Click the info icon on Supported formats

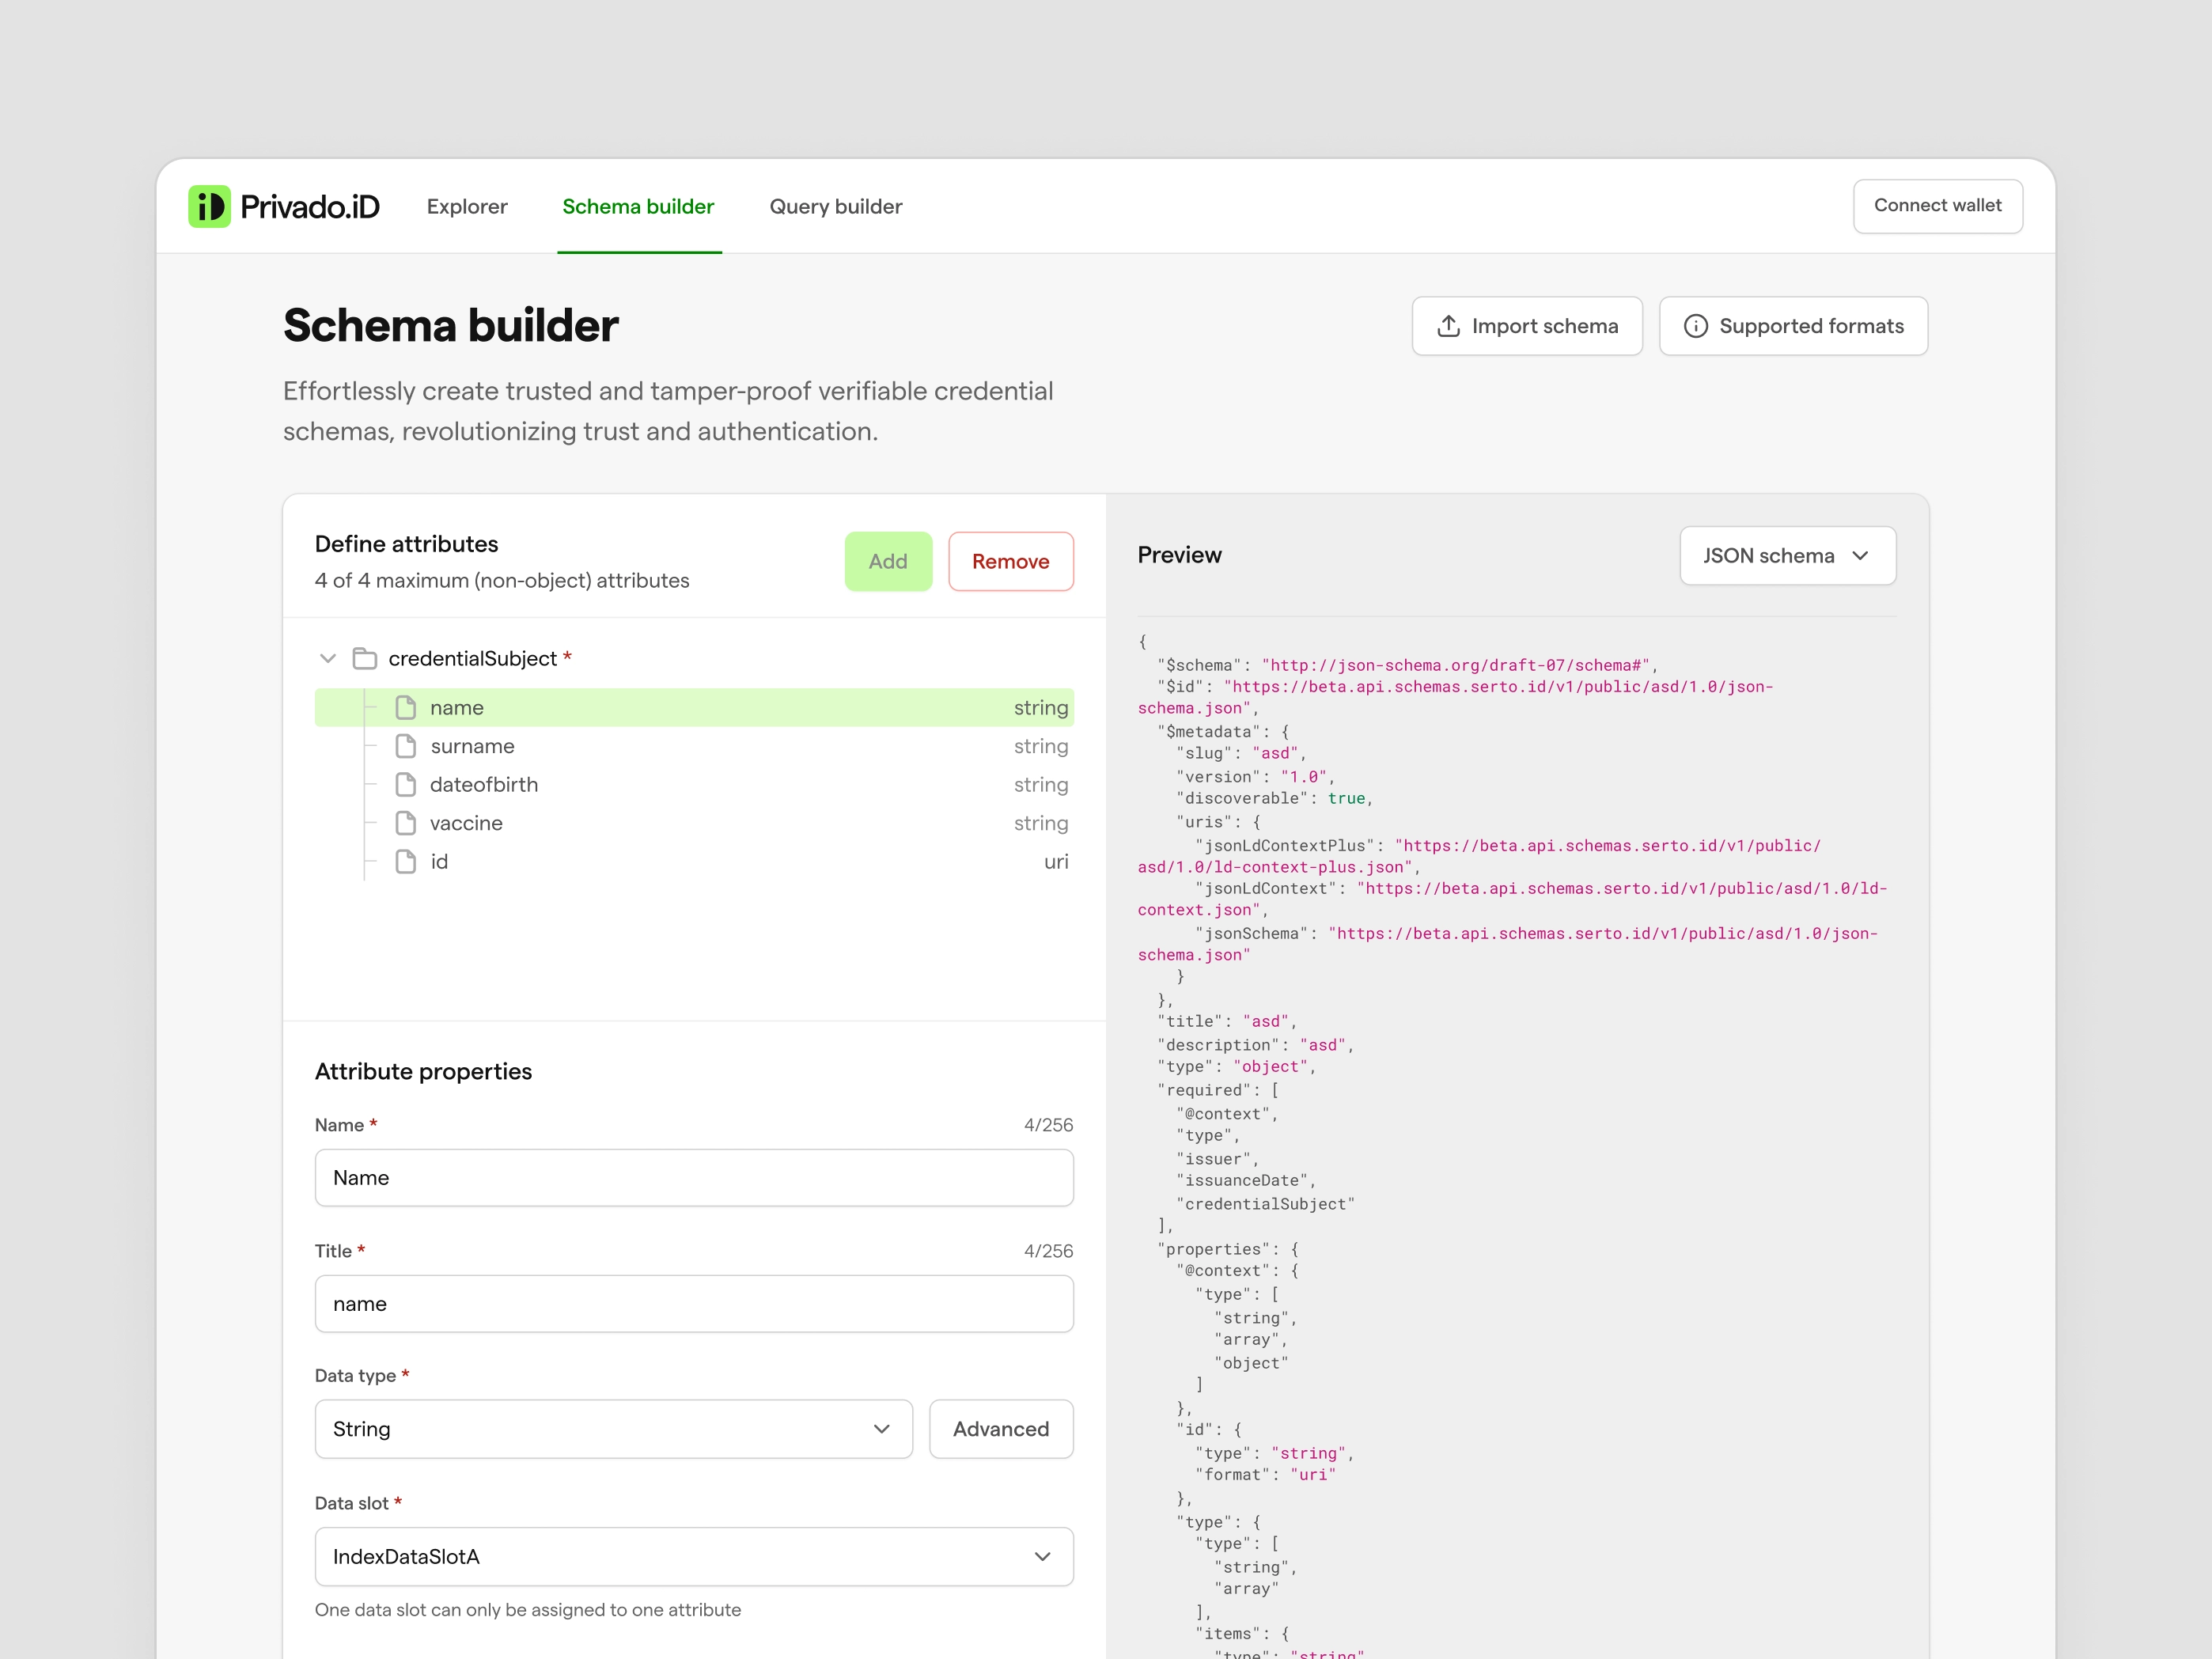click(x=1697, y=326)
